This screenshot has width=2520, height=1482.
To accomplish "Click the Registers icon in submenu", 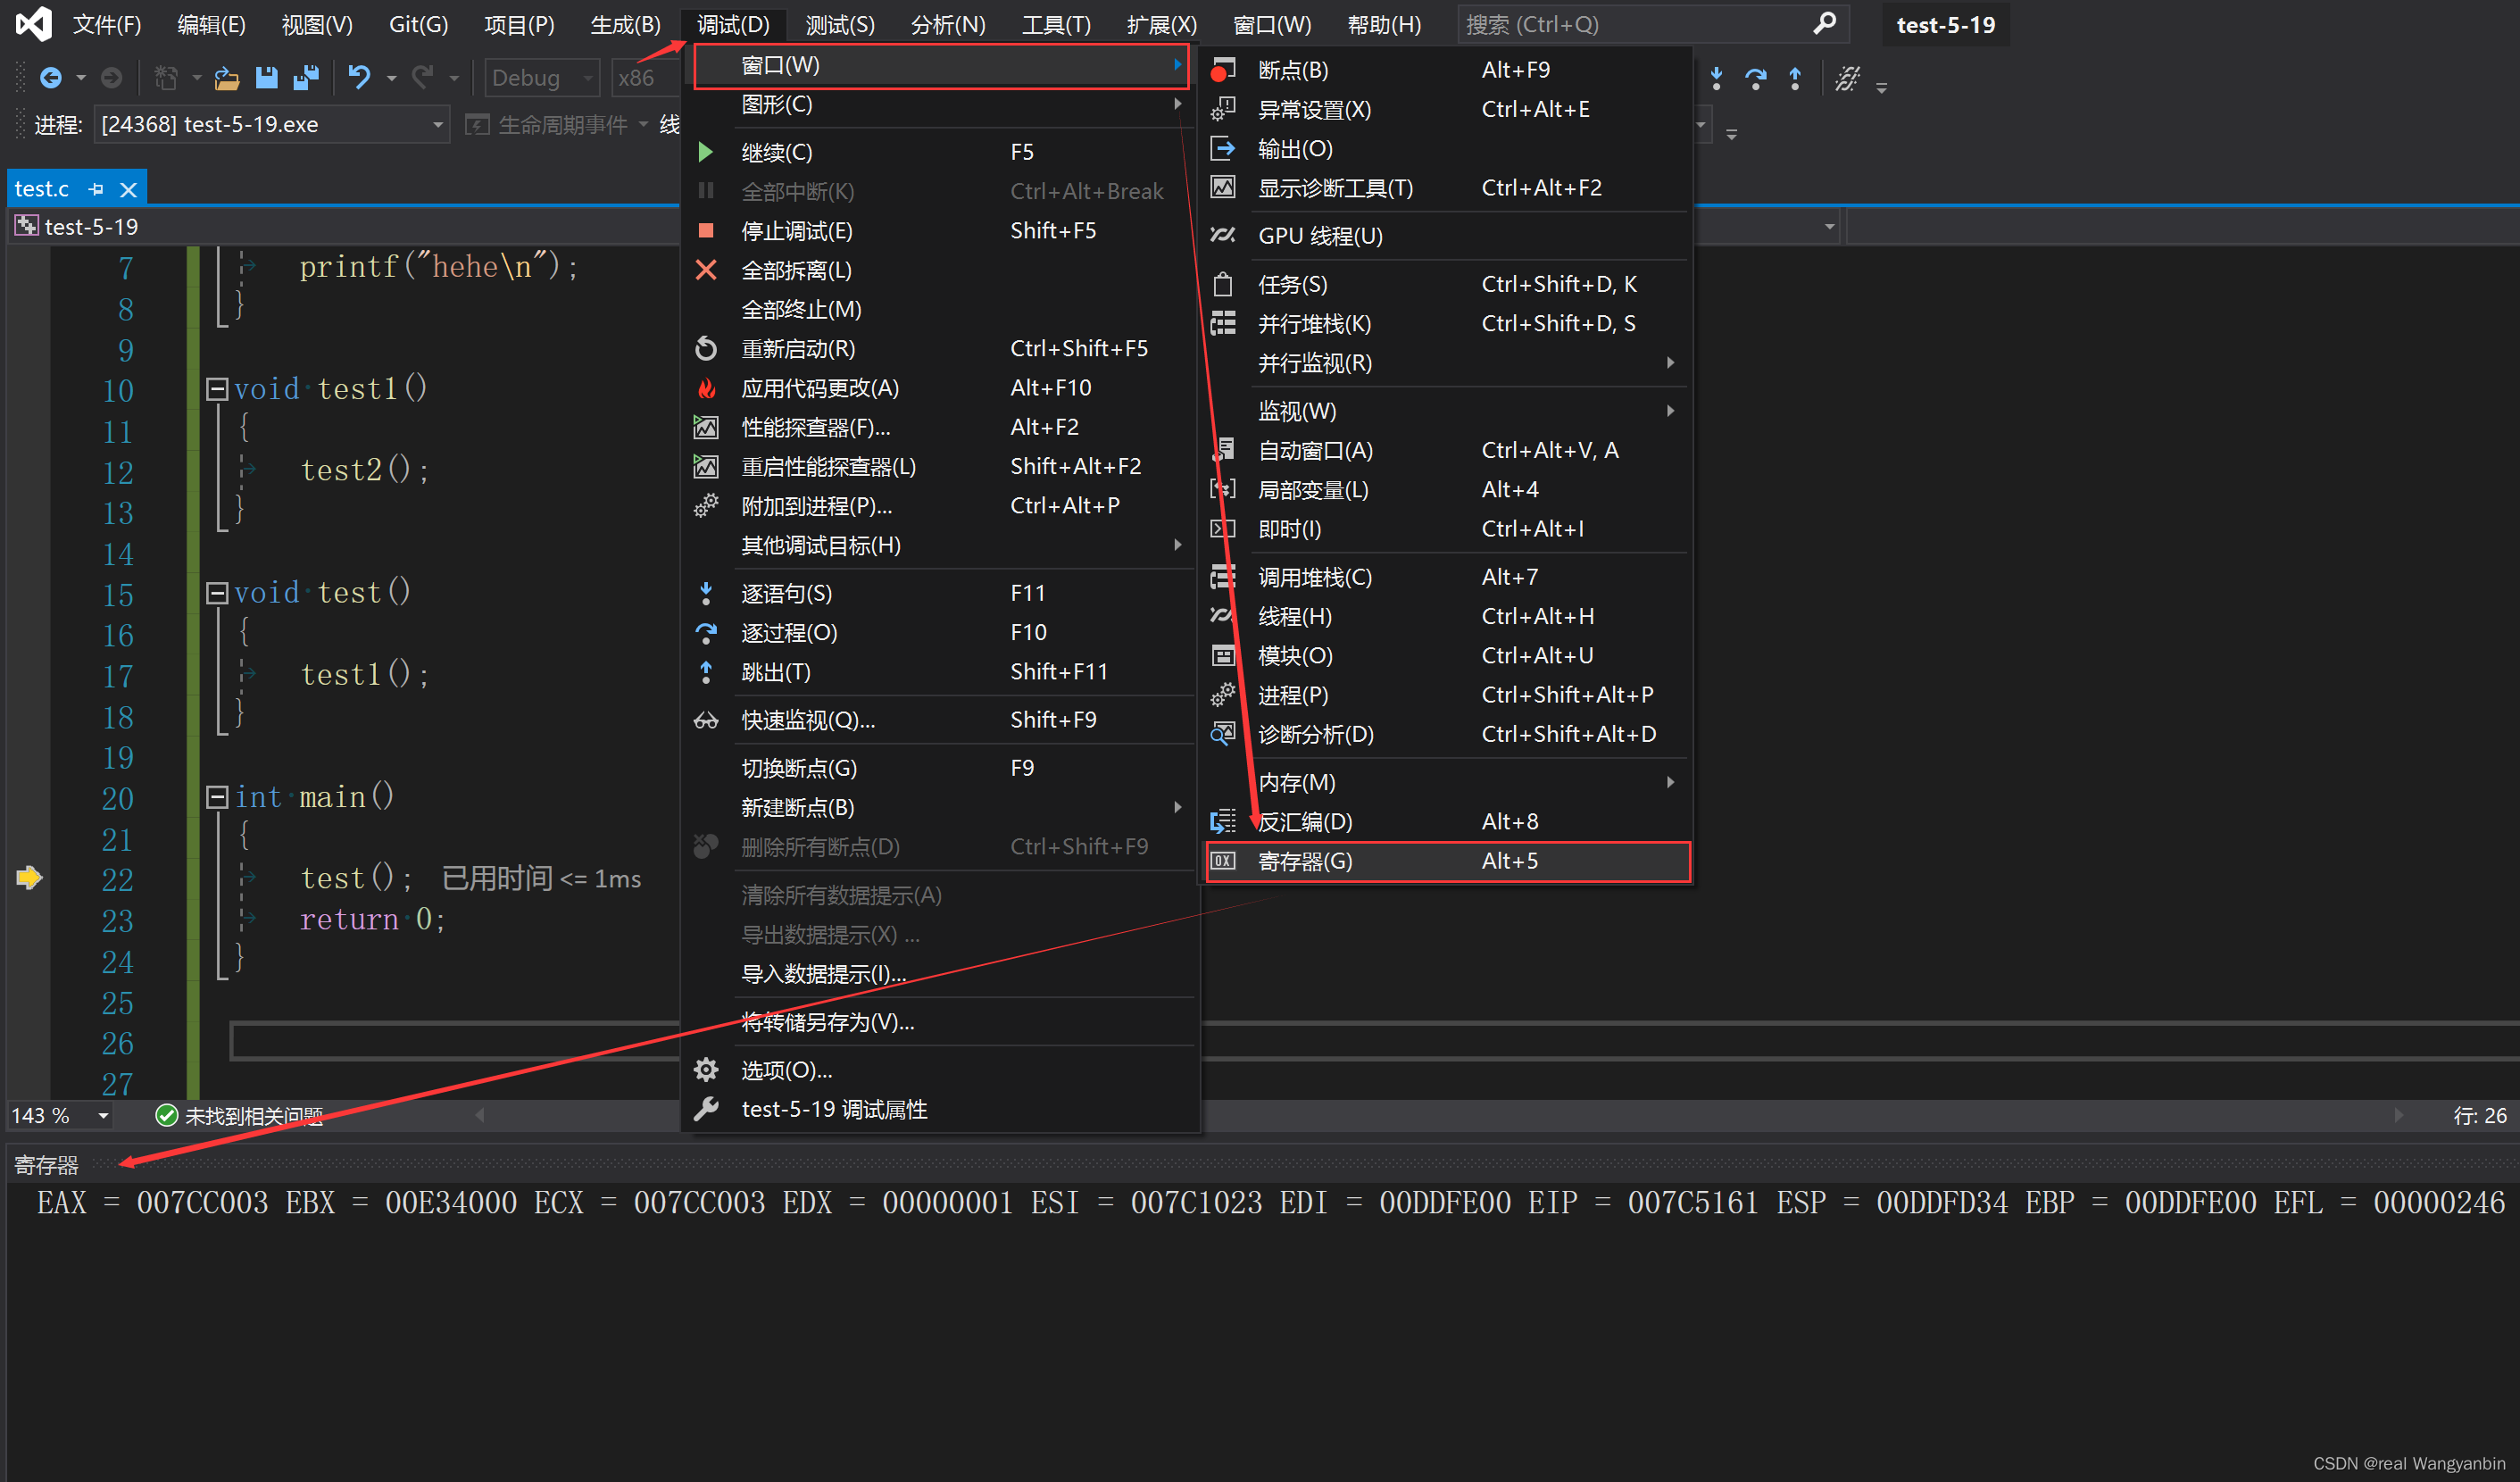I will pyautogui.click(x=1222, y=861).
